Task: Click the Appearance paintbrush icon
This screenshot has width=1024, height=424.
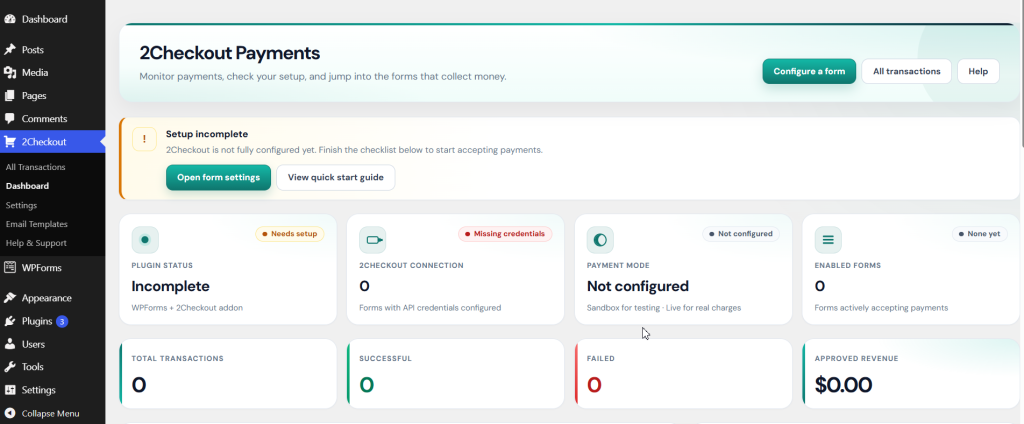Action: [x=10, y=298]
